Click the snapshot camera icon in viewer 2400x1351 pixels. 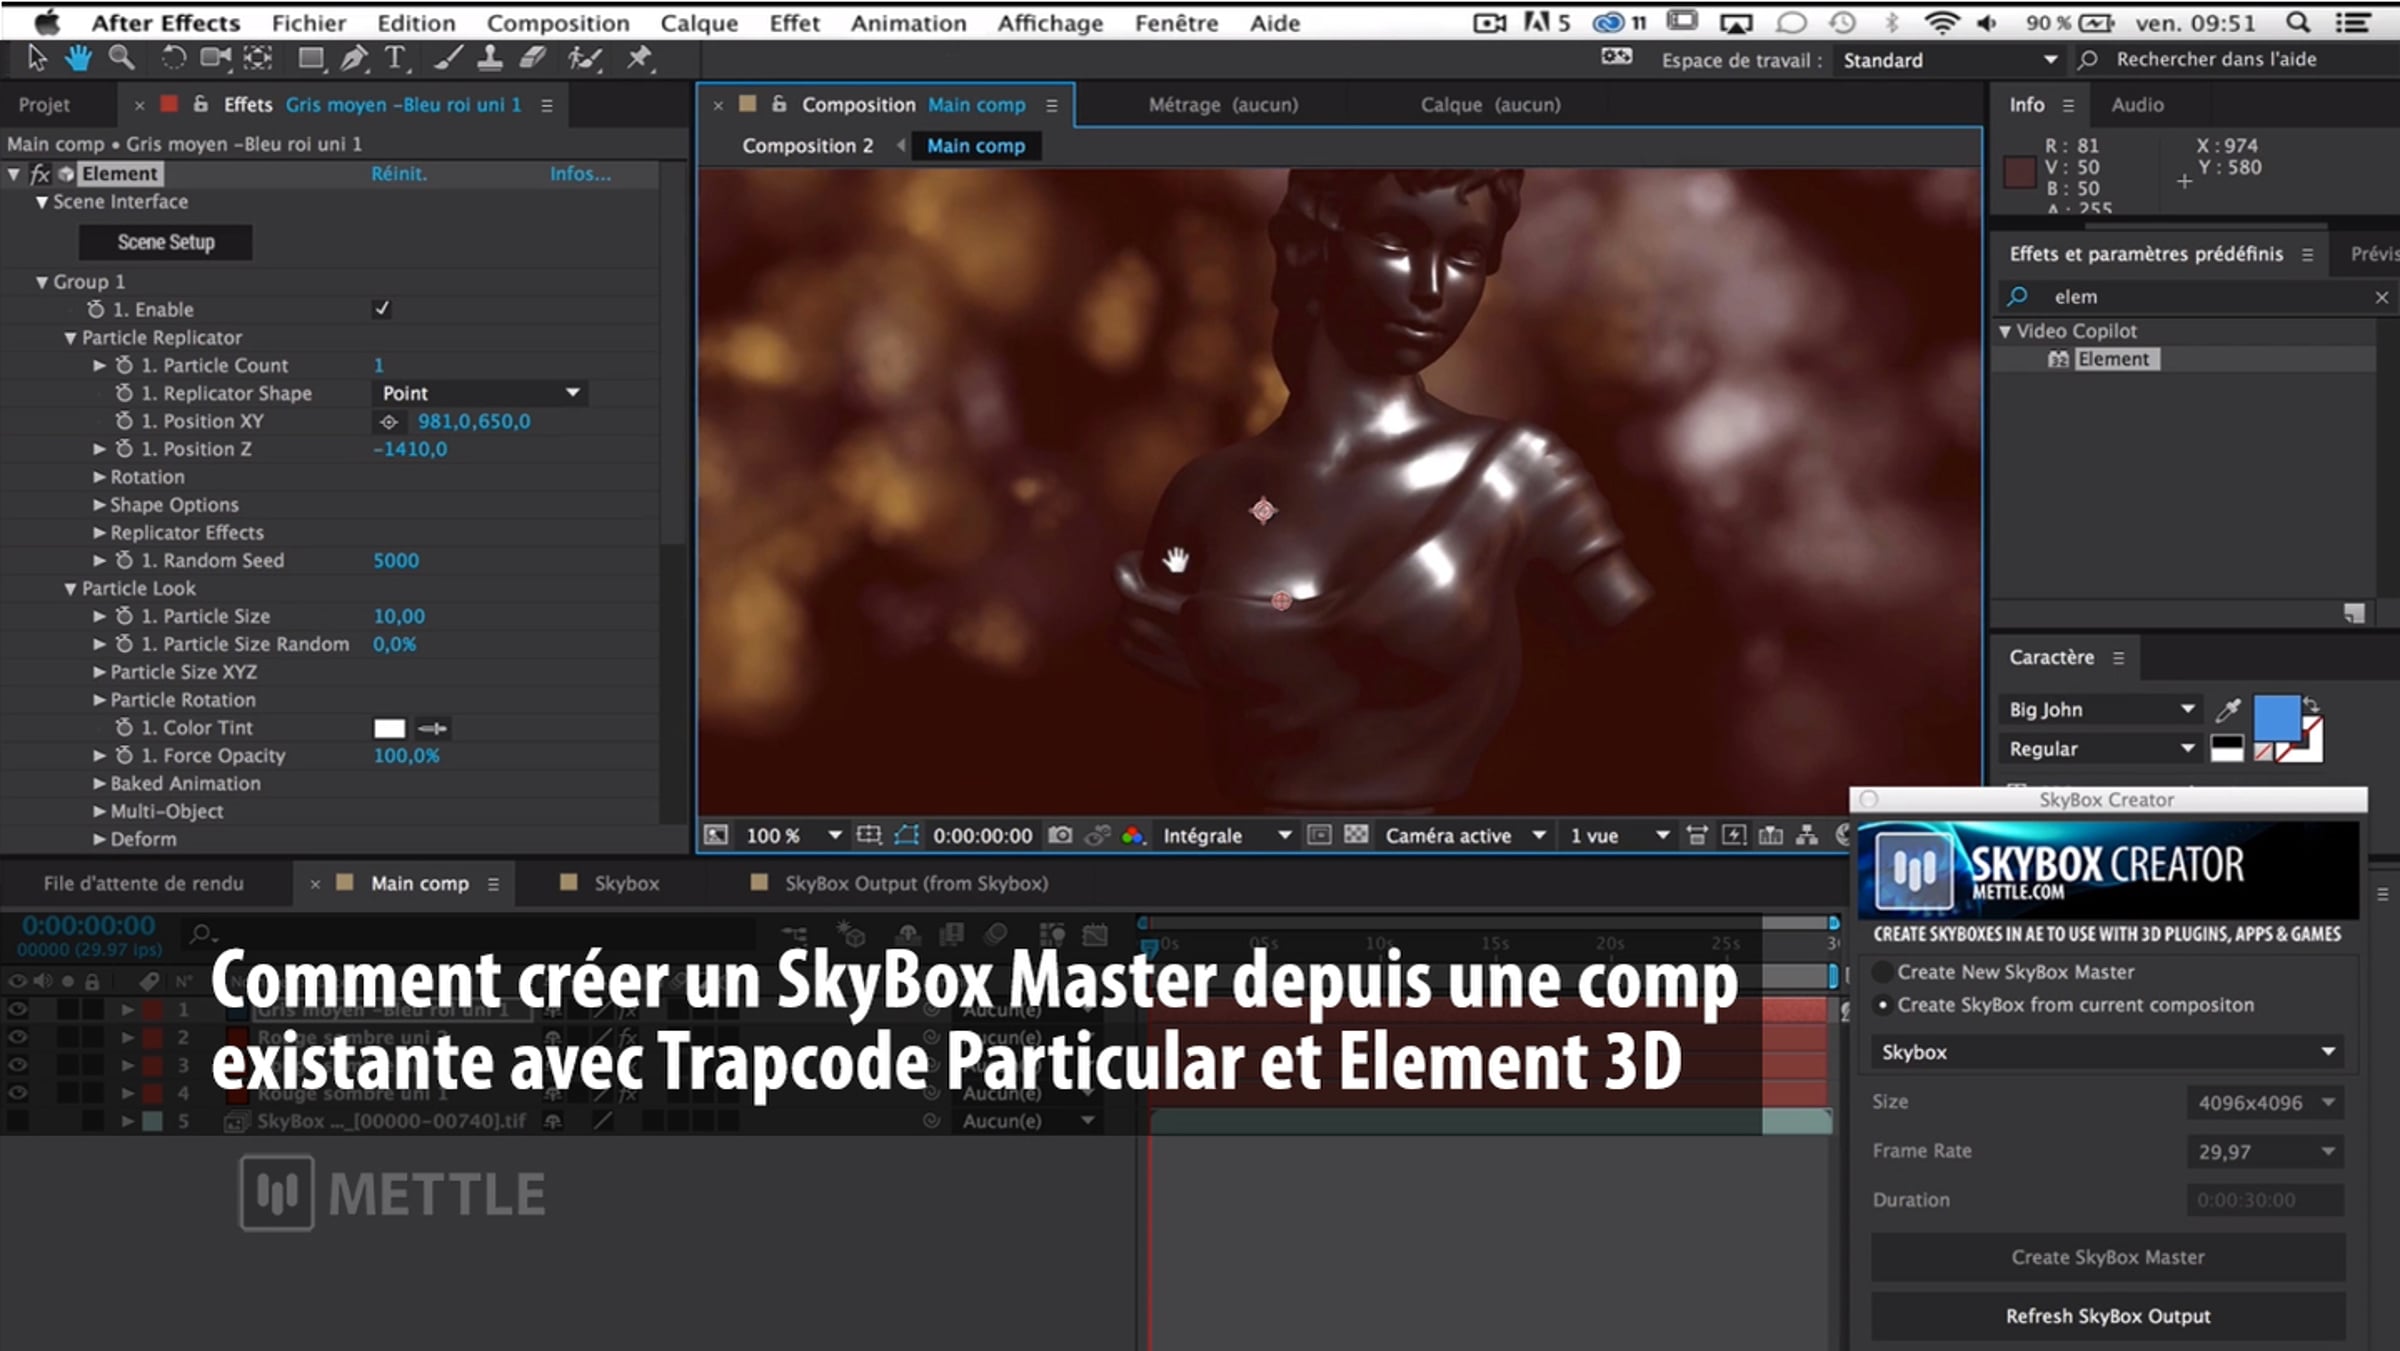click(1060, 835)
